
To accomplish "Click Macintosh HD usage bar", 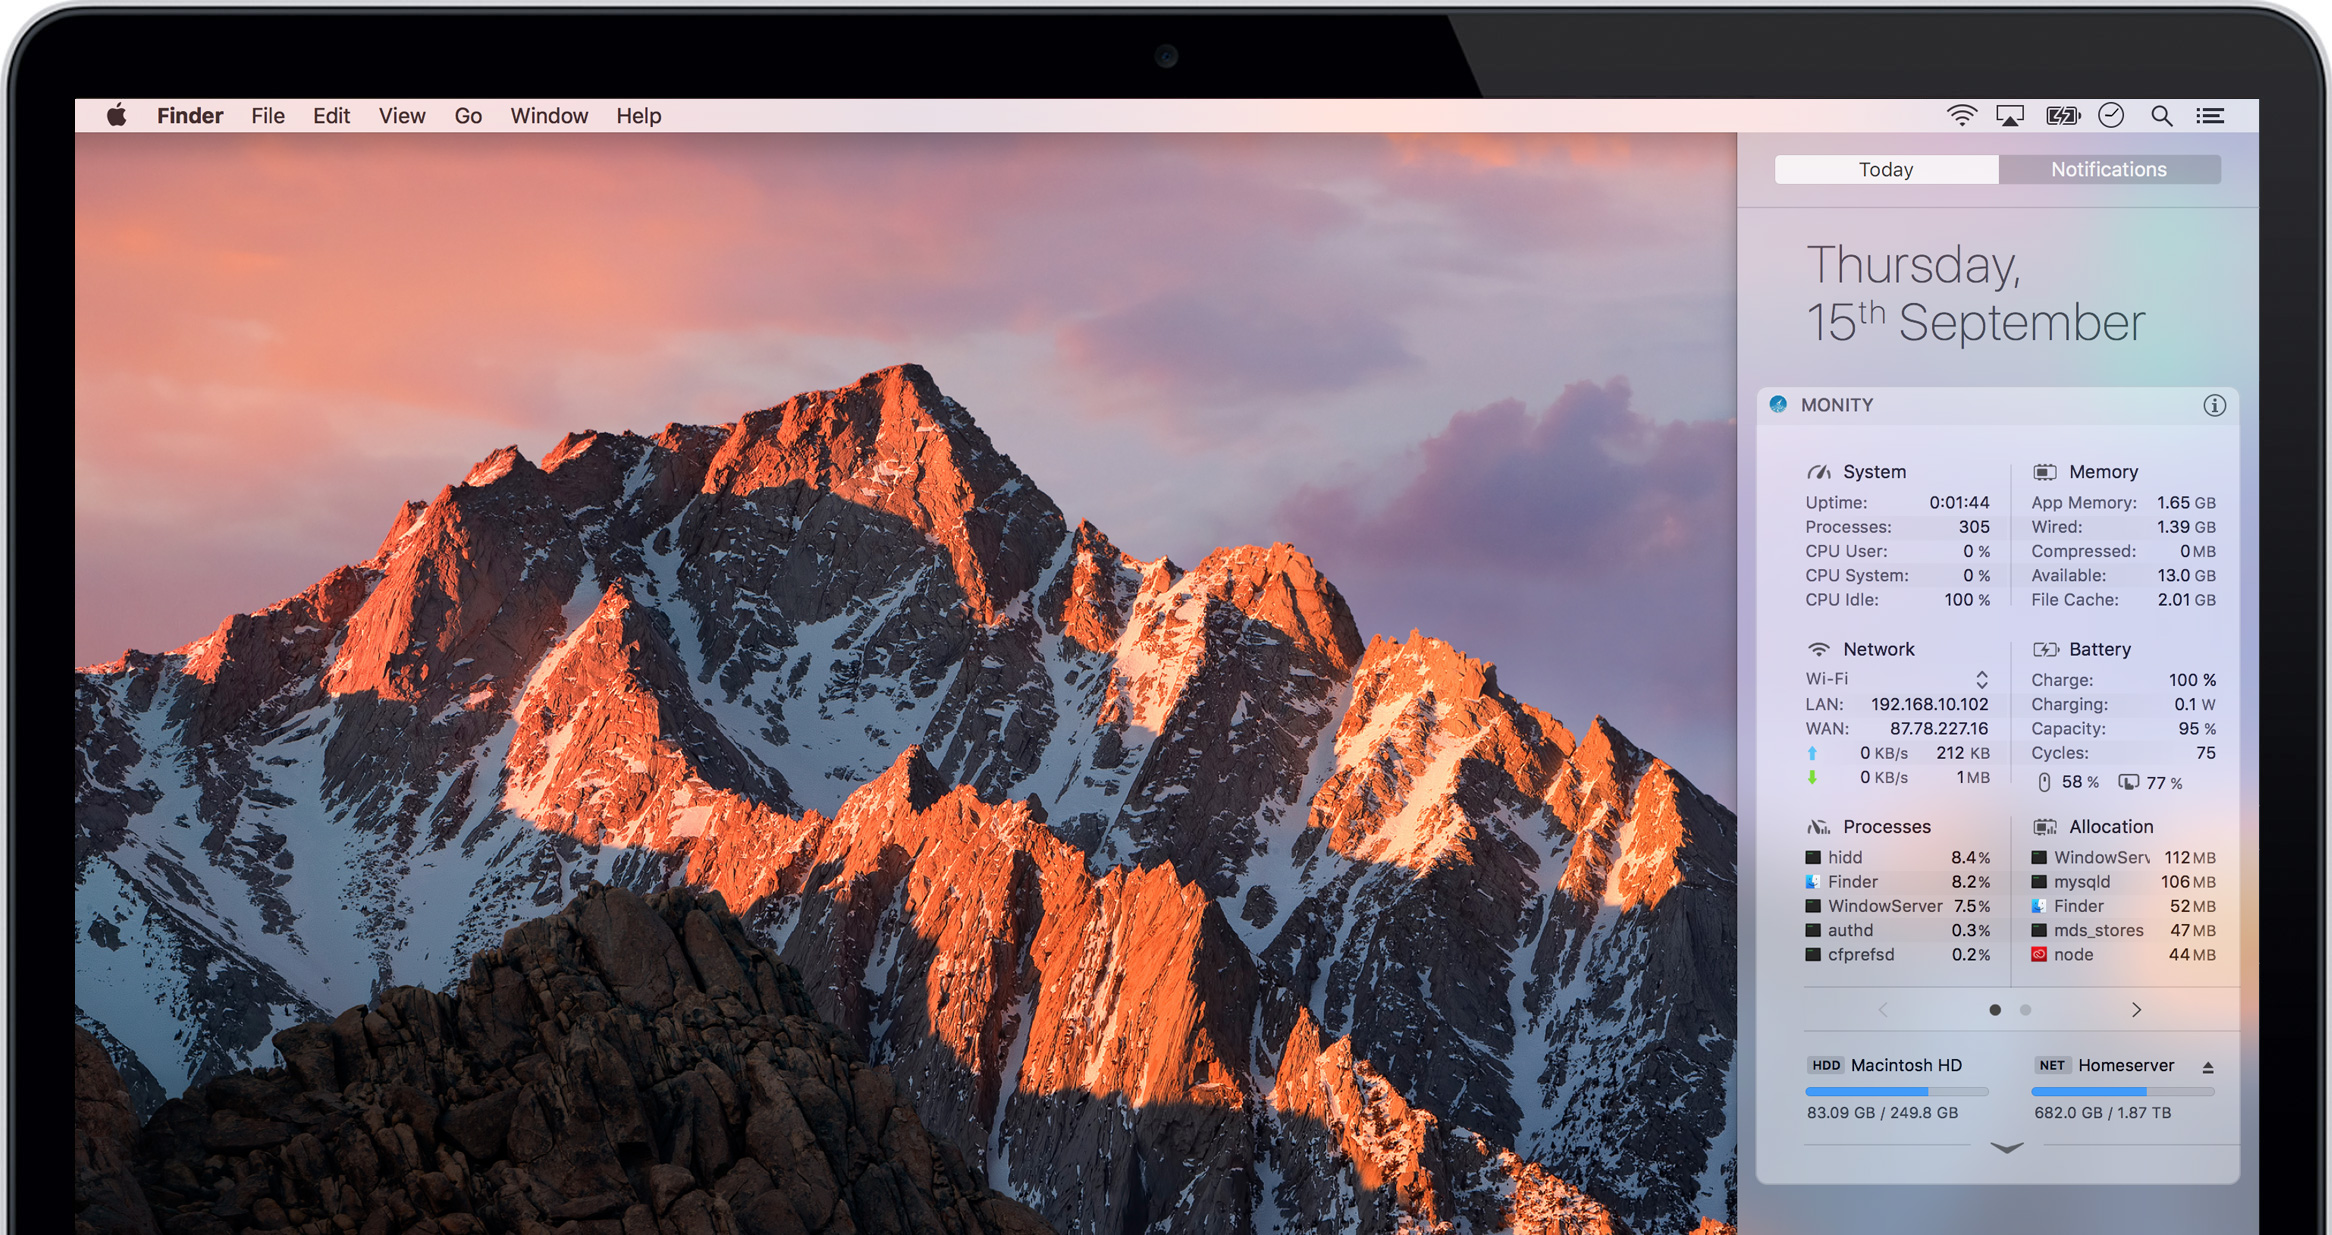I will (1897, 1091).
